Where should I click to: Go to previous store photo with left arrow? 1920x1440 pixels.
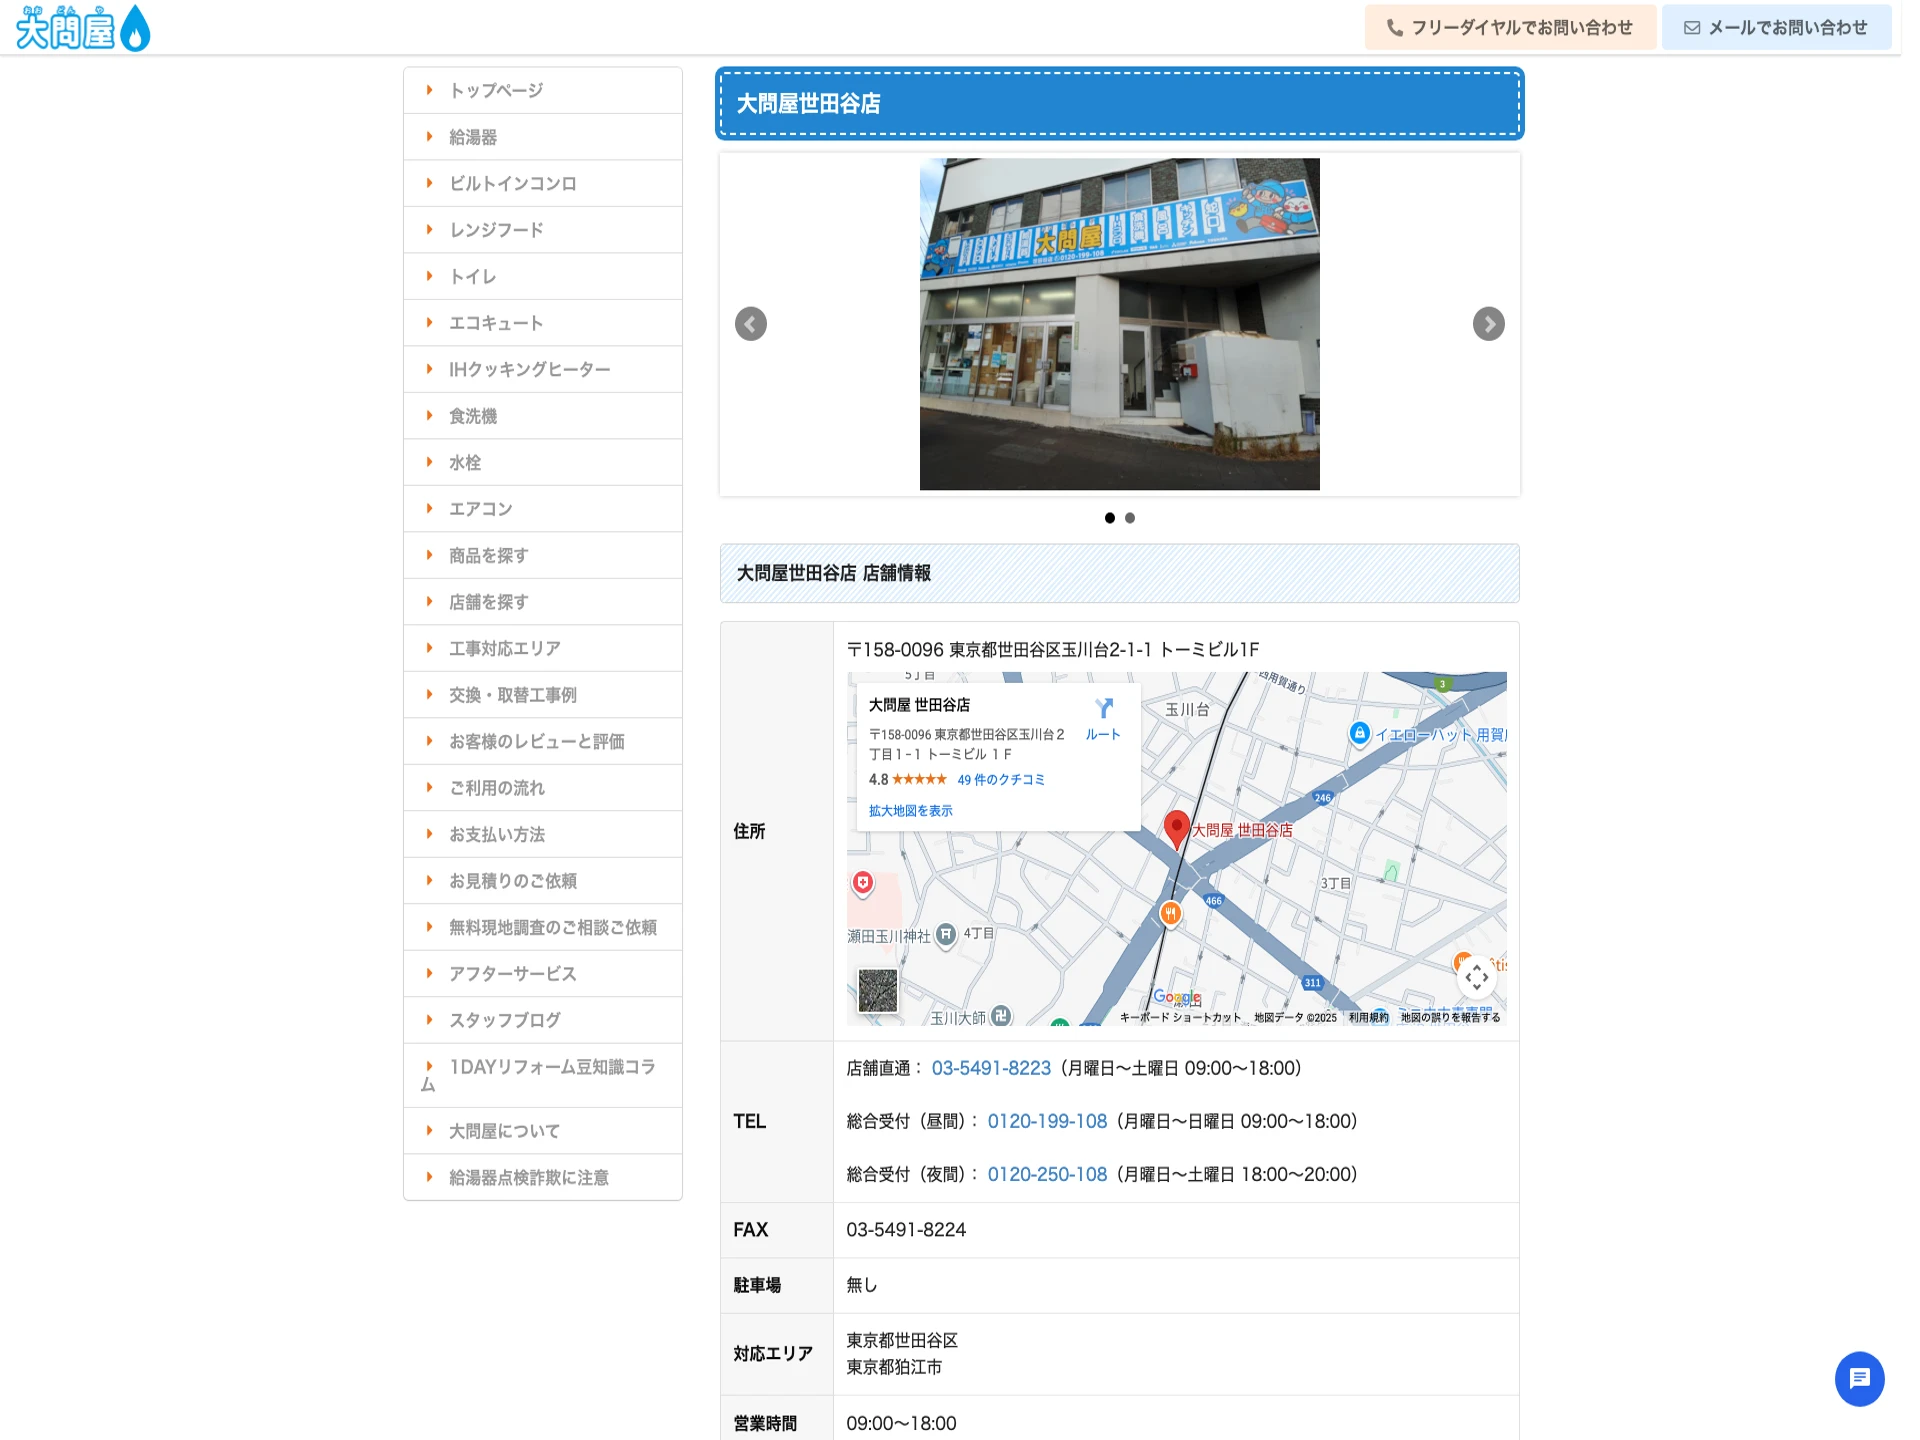[750, 323]
